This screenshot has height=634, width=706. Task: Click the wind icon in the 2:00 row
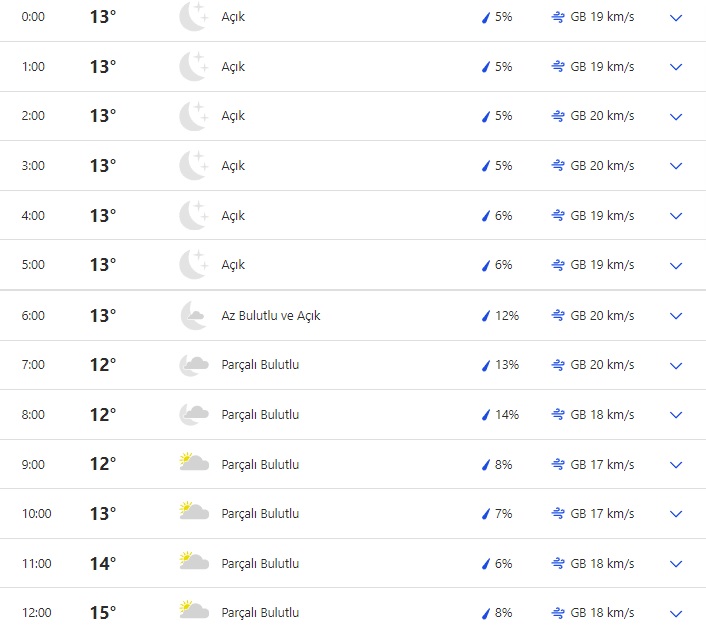(558, 116)
